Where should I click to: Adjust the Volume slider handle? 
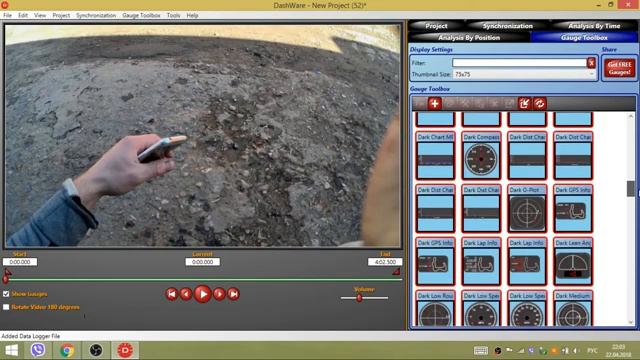click(x=359, y=298)
